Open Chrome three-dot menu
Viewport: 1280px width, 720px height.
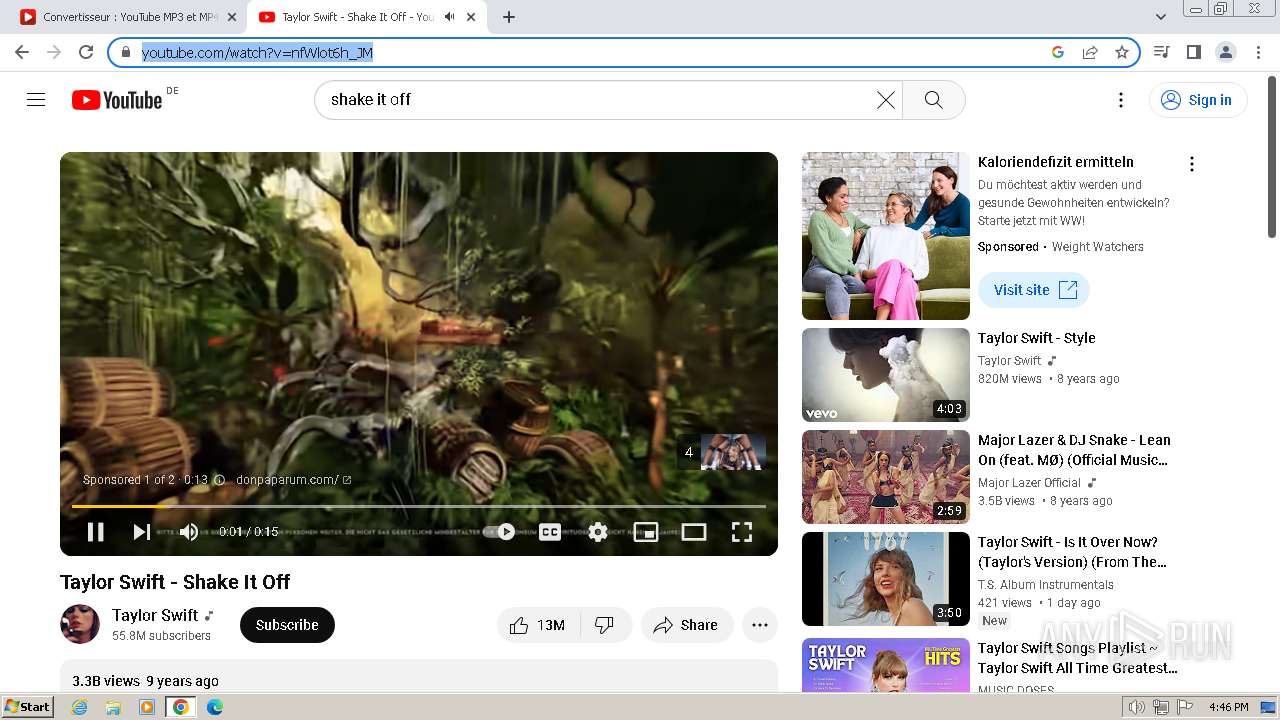pos(1257,52)
